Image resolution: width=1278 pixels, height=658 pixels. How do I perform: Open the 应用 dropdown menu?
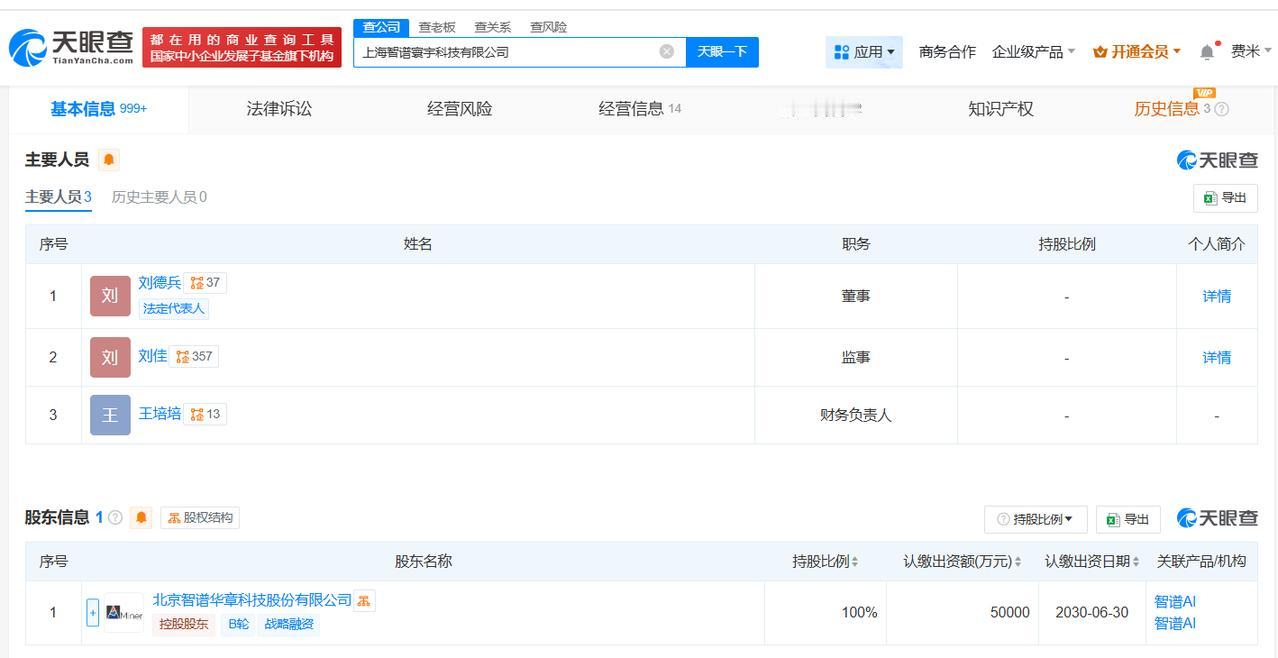pyautogui.click(x=864, y=52)
